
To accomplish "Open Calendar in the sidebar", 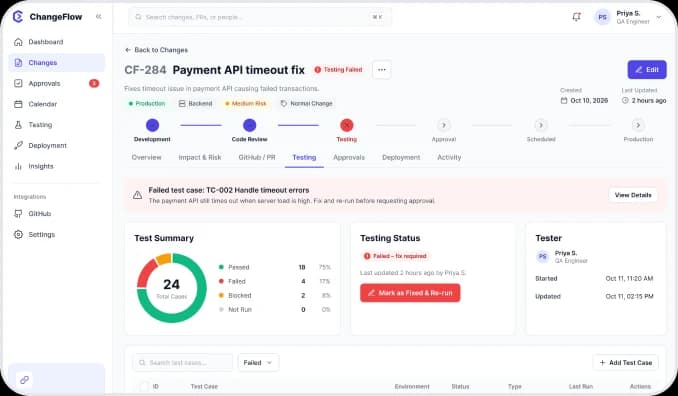I will tap(56, 104).
